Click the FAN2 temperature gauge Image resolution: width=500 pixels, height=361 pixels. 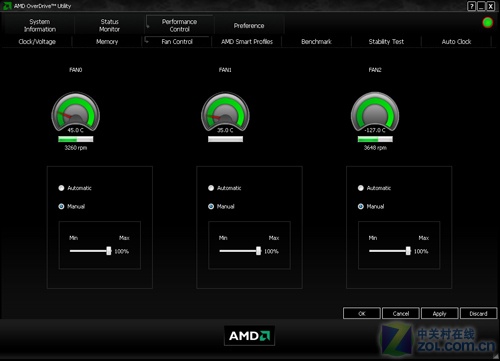(x=375, y=112)
